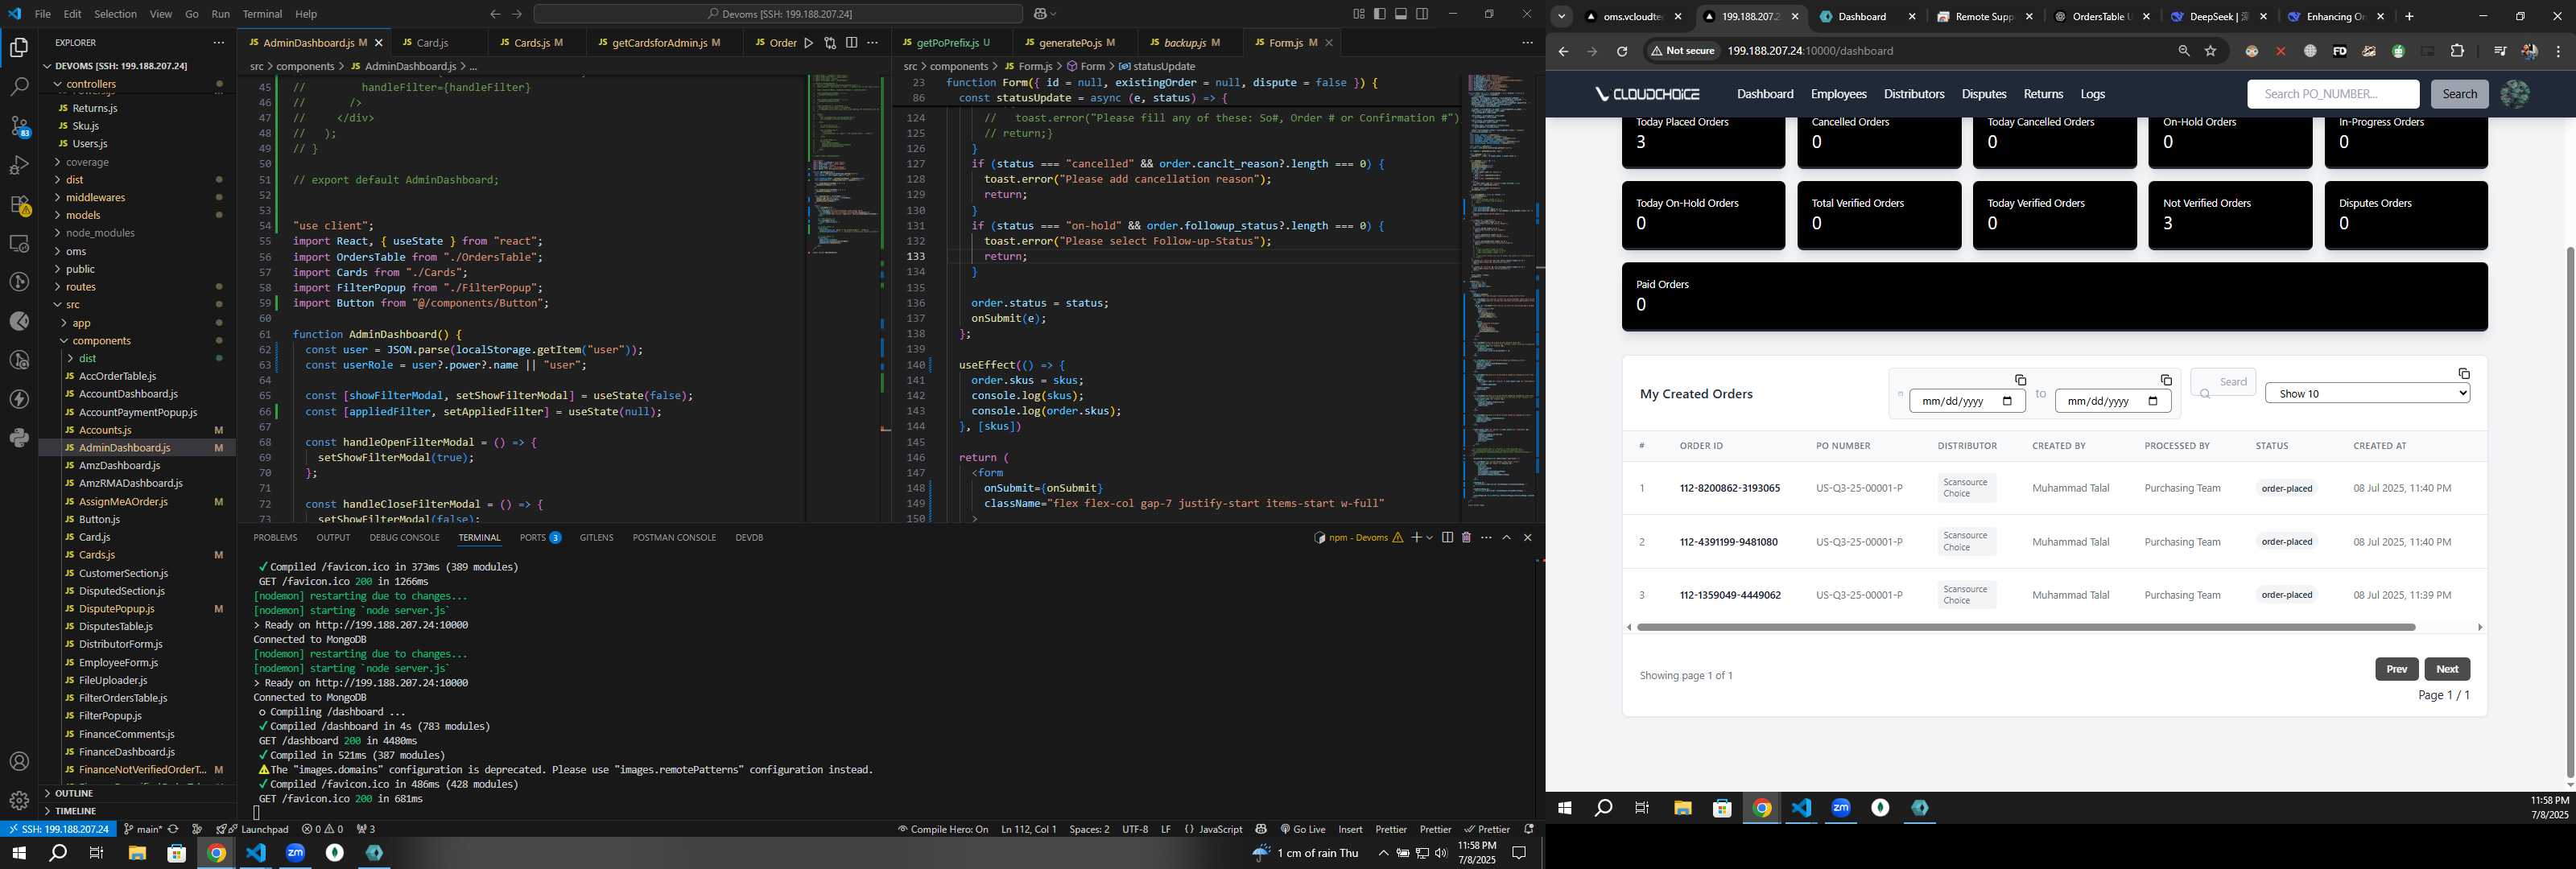Open Disputes page in CloudChoice navbar
Viewport: 2576px width, 869px height.
click(1983, 94)
